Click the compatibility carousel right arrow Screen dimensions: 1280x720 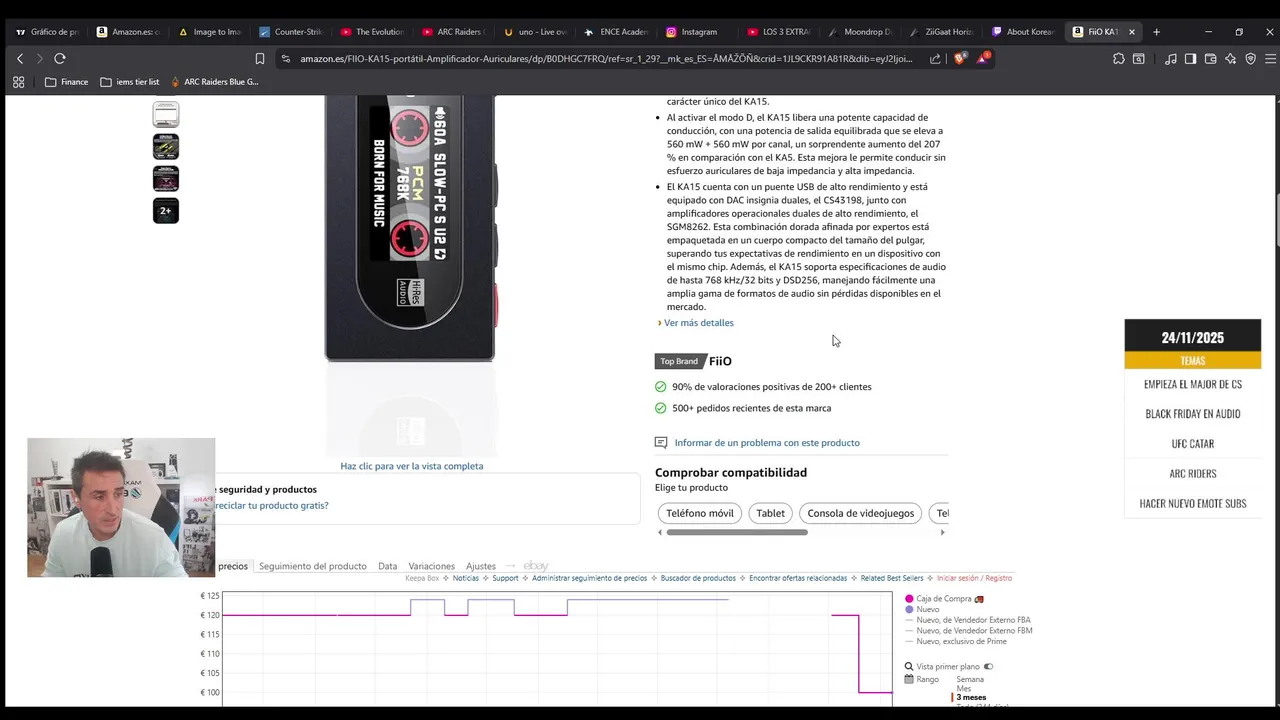(x=942, y=532)
